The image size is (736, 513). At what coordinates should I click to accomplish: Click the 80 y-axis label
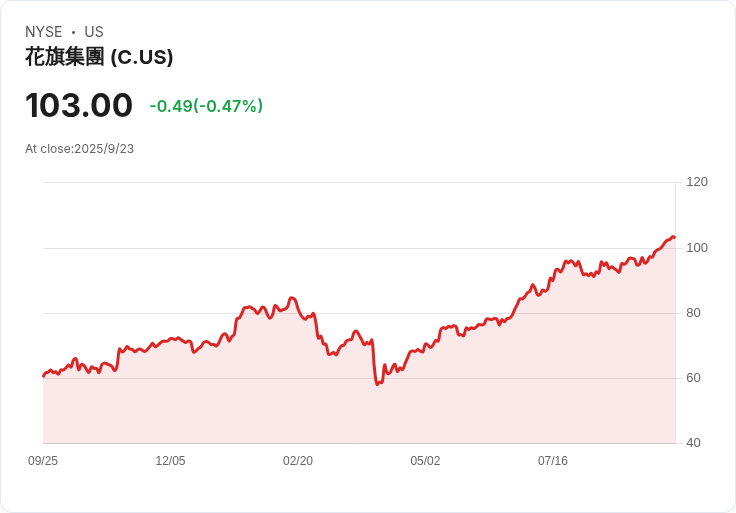[693, 313]
